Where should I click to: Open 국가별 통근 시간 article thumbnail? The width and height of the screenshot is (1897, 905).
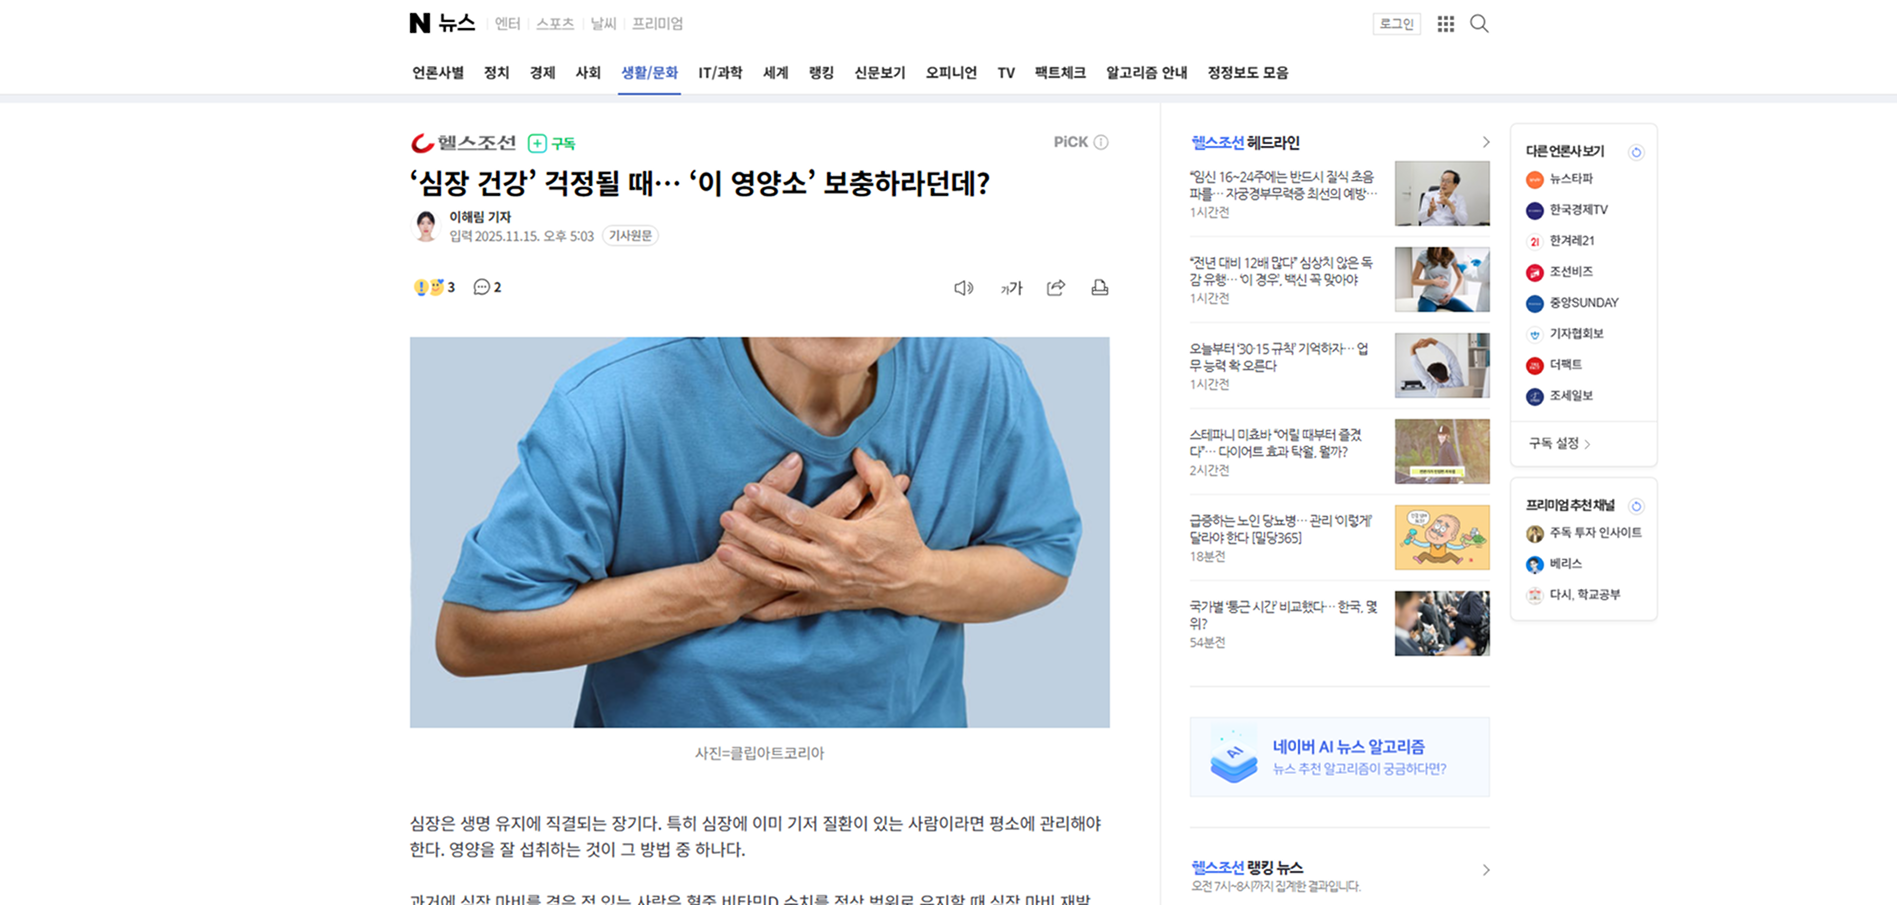1442,623
